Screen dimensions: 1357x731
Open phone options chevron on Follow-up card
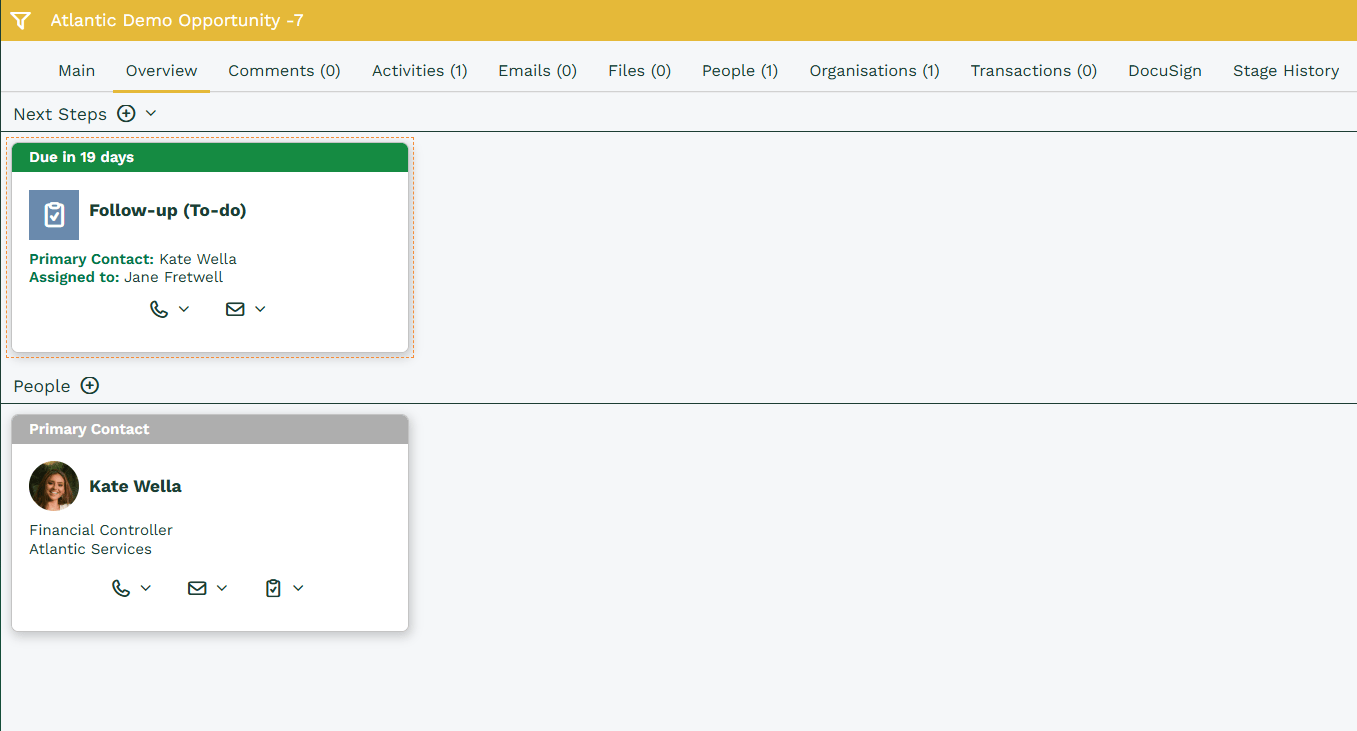click(x=184, y=309)
